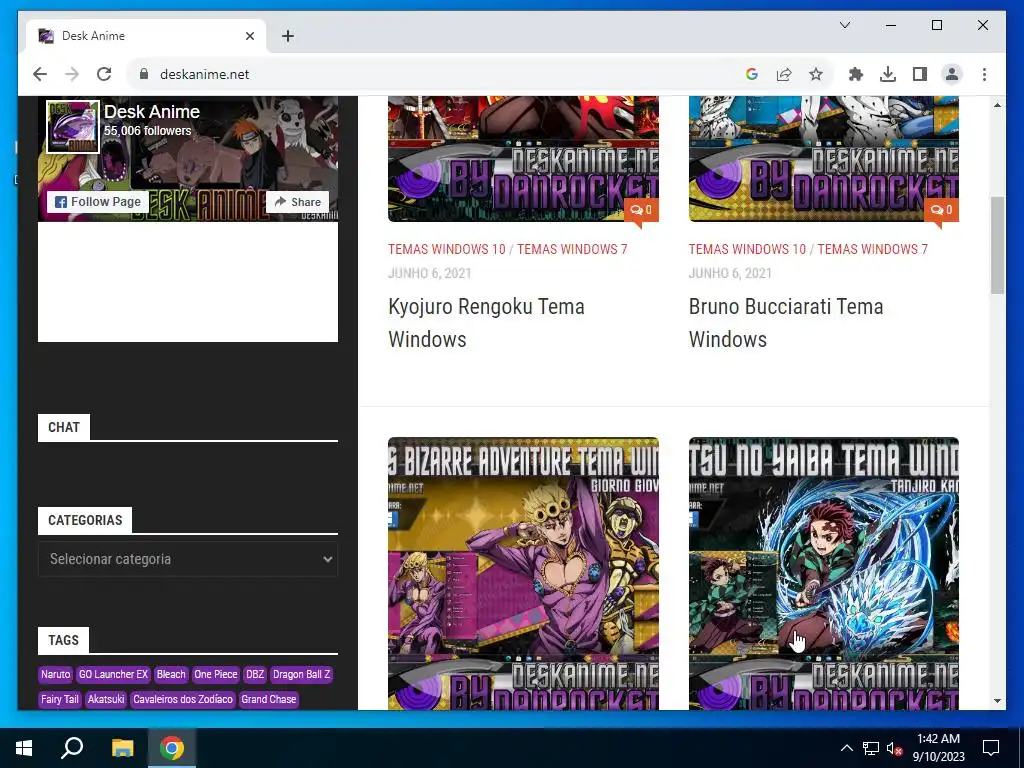Open tab search chevron
Viewport: 1024px width, 768px height.
[x=844, y=25]
